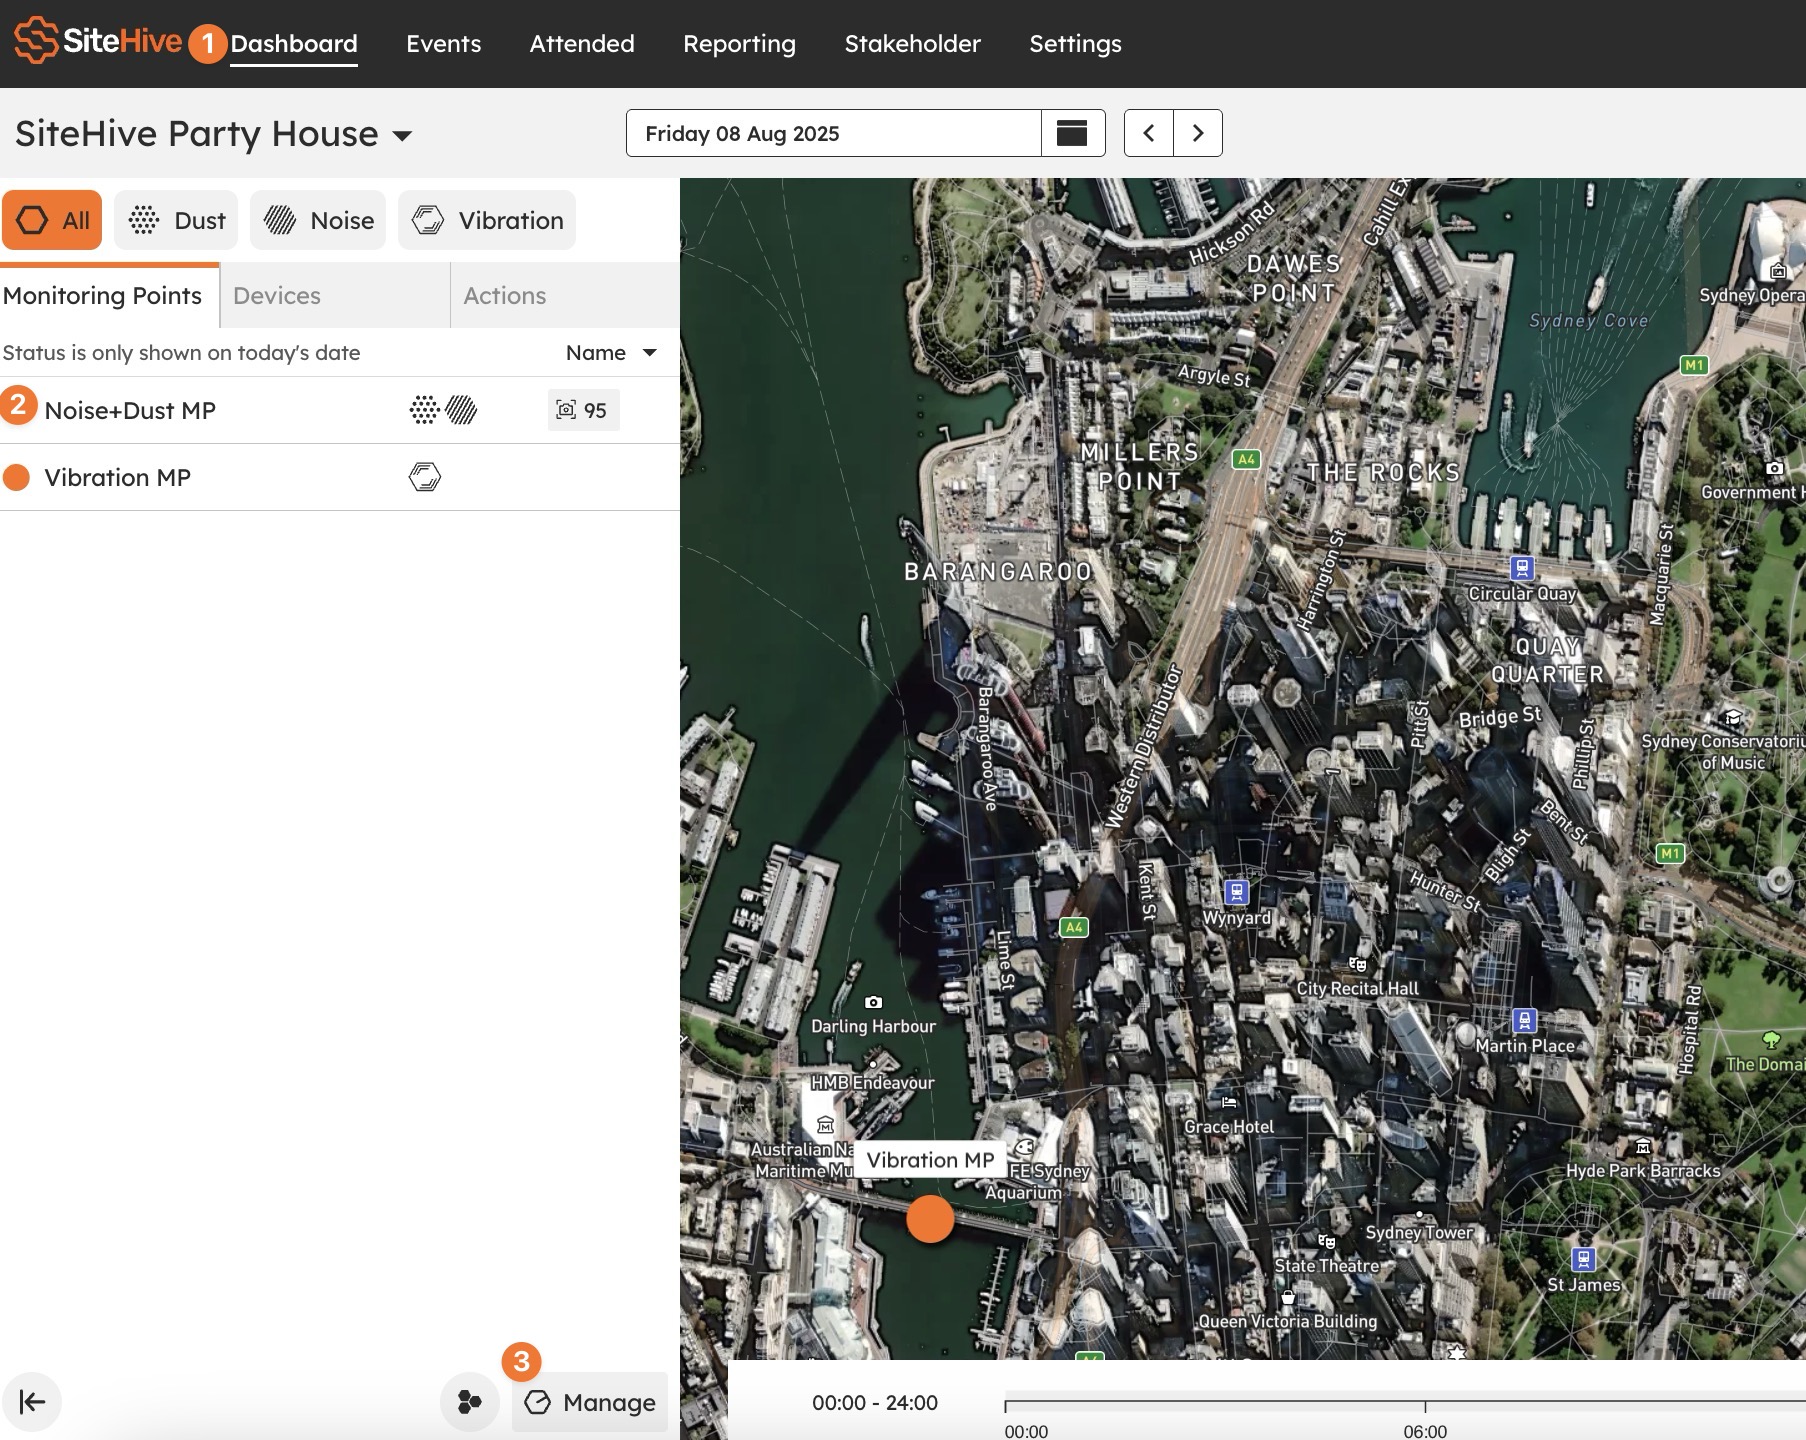This screenshot has width=1806, height=1440.
Task: Open the Dashboard page
Action: [x=294, y=44]
